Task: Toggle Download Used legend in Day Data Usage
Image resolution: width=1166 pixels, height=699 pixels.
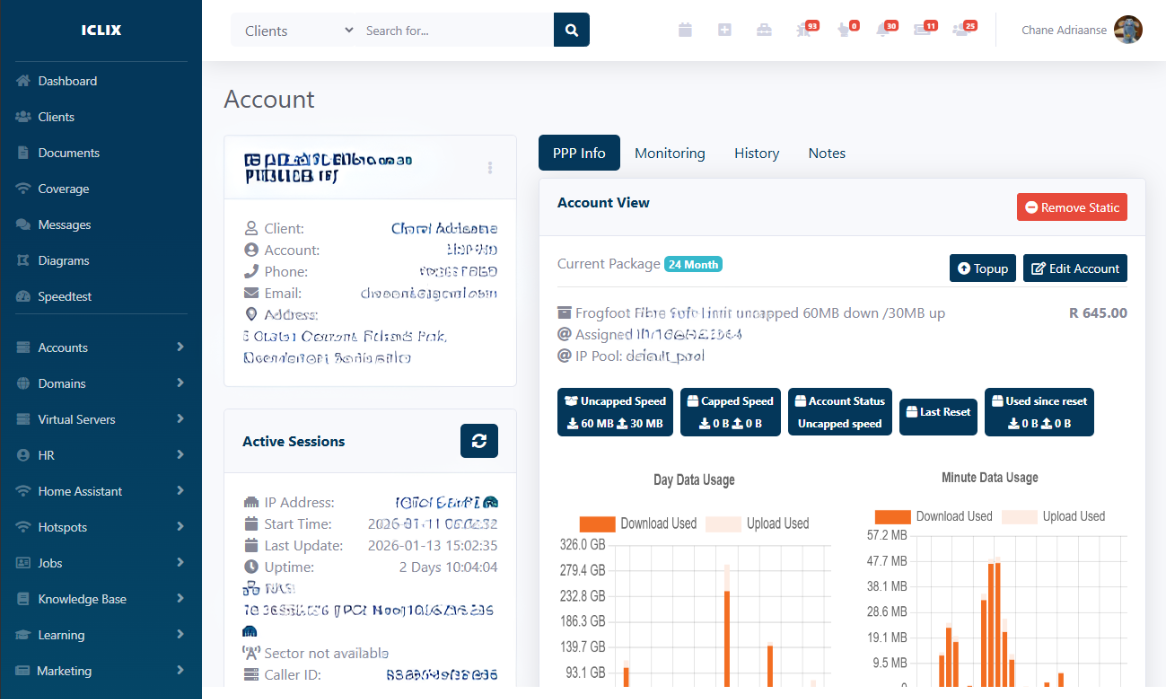Action: [639, 524]
